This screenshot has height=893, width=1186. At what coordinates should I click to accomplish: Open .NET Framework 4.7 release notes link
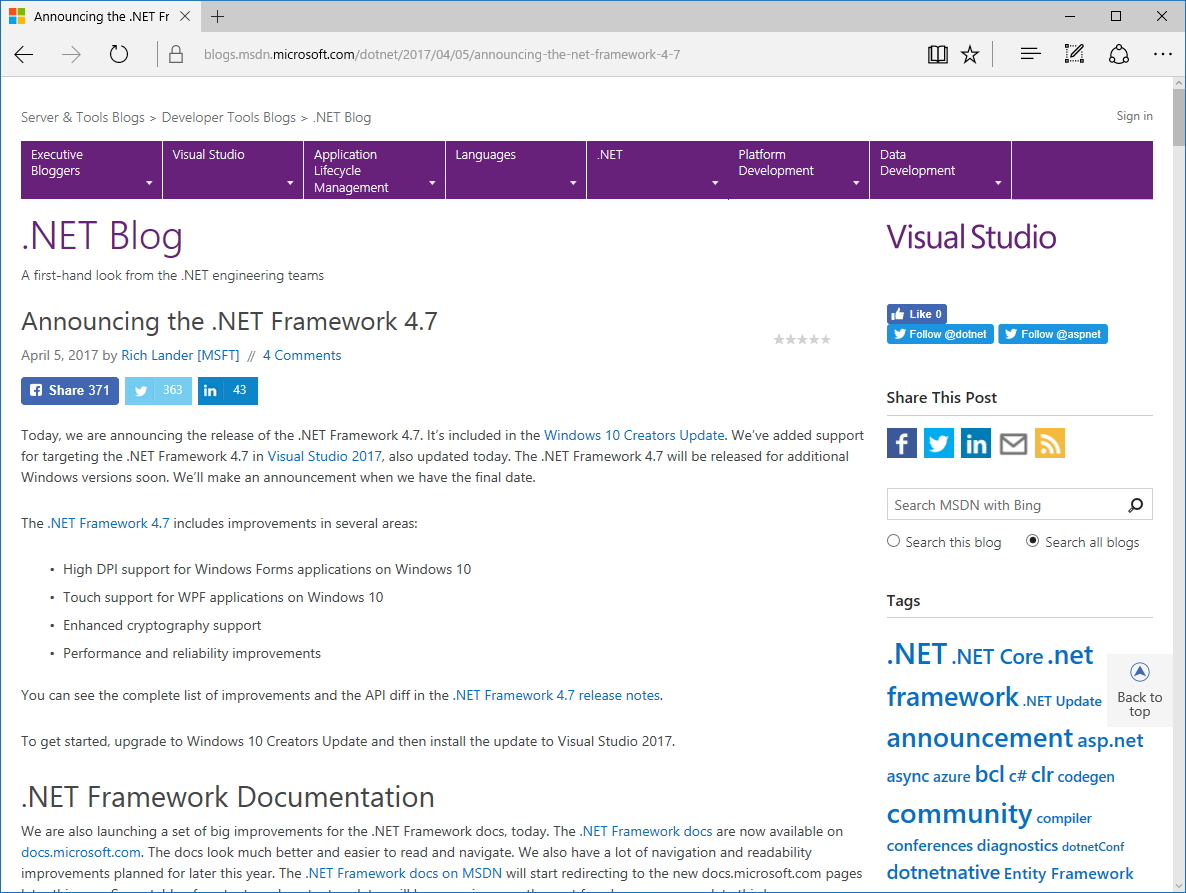click(x=556, y=696)
